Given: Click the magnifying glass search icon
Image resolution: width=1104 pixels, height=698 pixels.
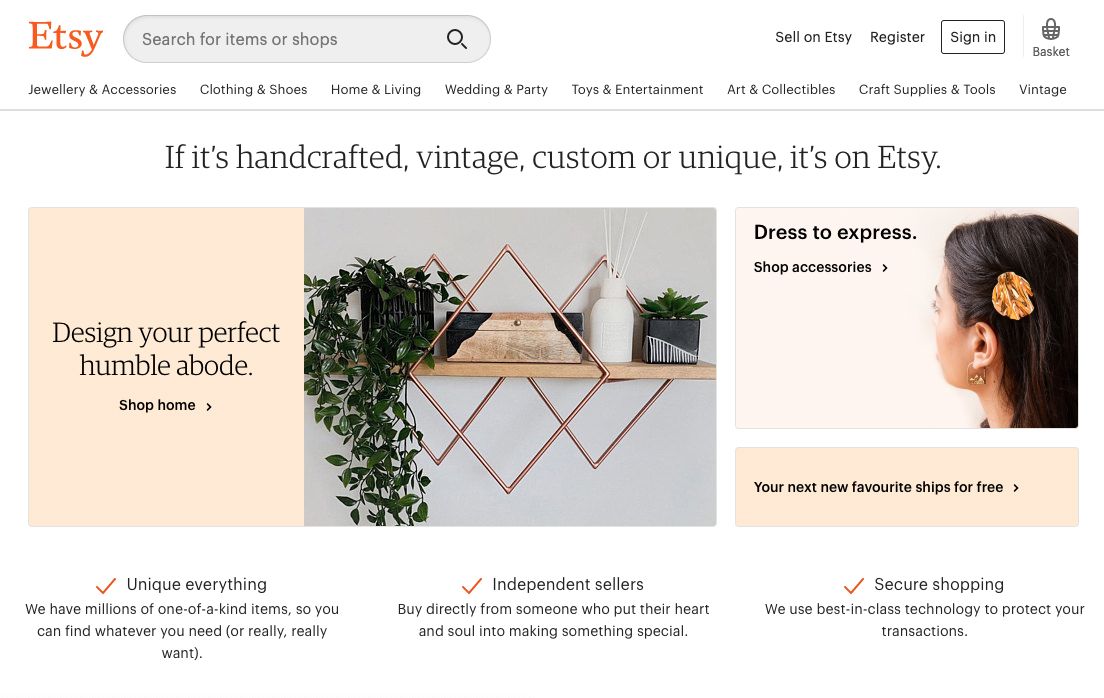Looking at the screenshot, I should [x=457, y=39].
